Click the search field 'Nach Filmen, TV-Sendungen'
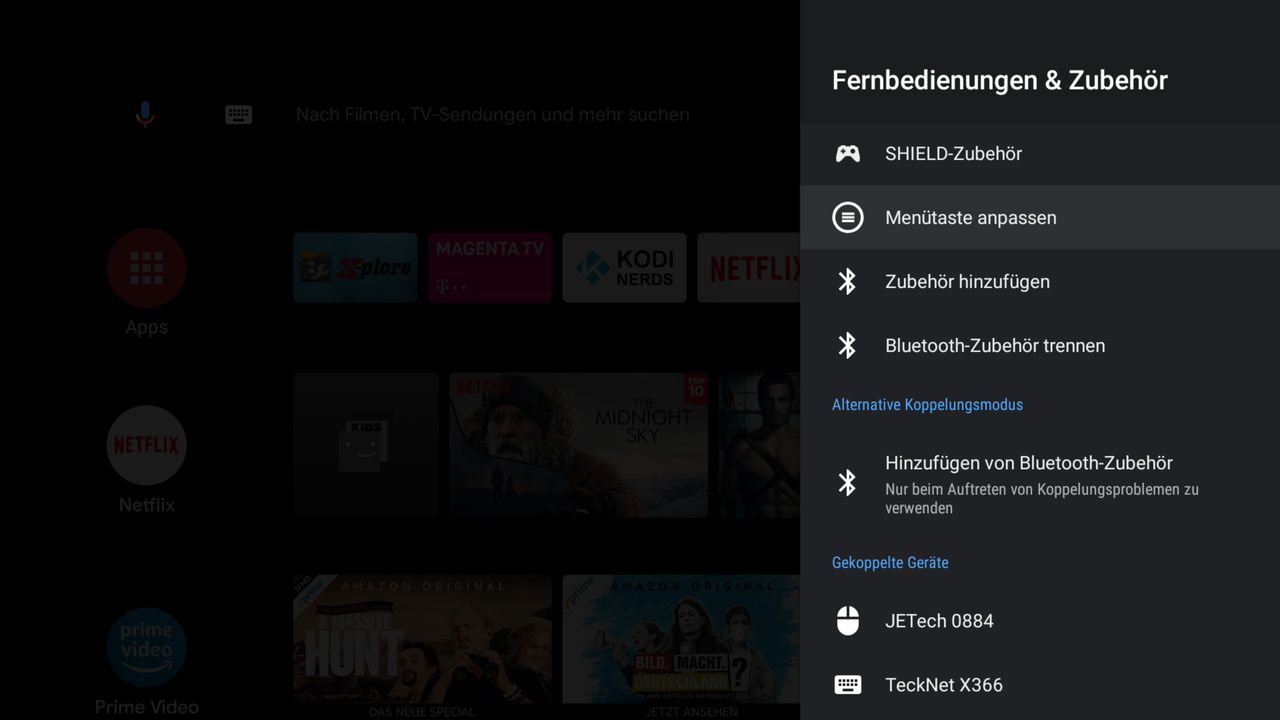Viewport: 1280px width, 720px height. coord(492,115)
